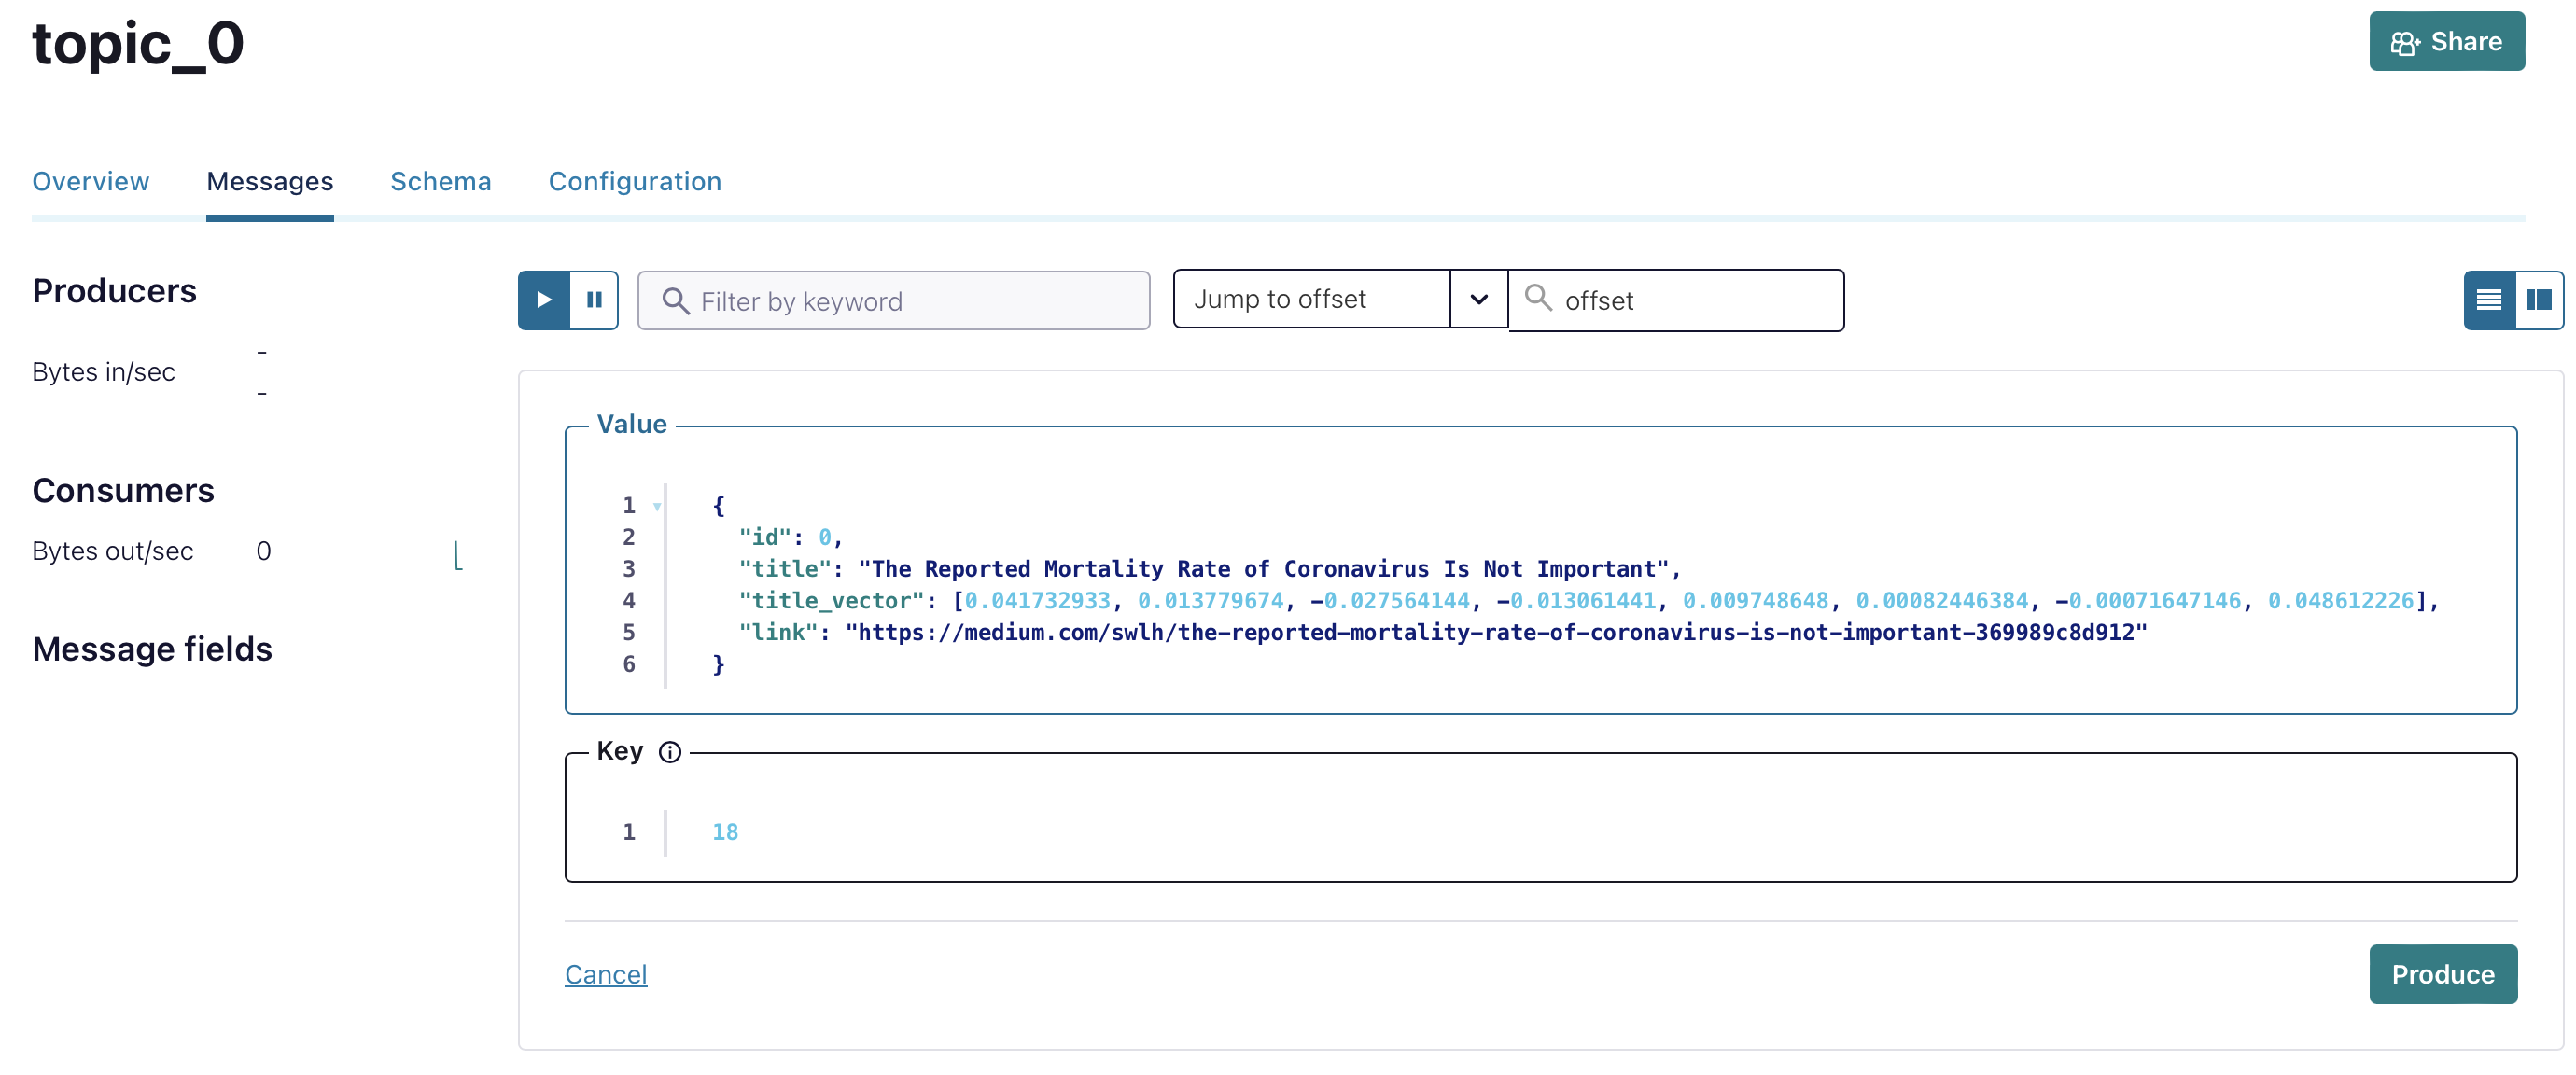Open the Configuration tab
2576x1075 pixels.
(x=635, y=182)
